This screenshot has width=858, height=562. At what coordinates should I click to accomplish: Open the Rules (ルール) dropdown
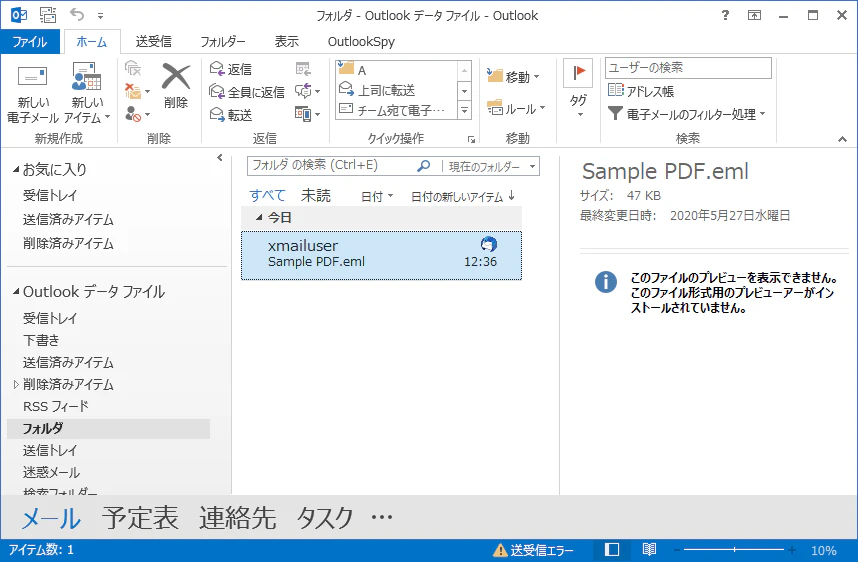(516, 108)
